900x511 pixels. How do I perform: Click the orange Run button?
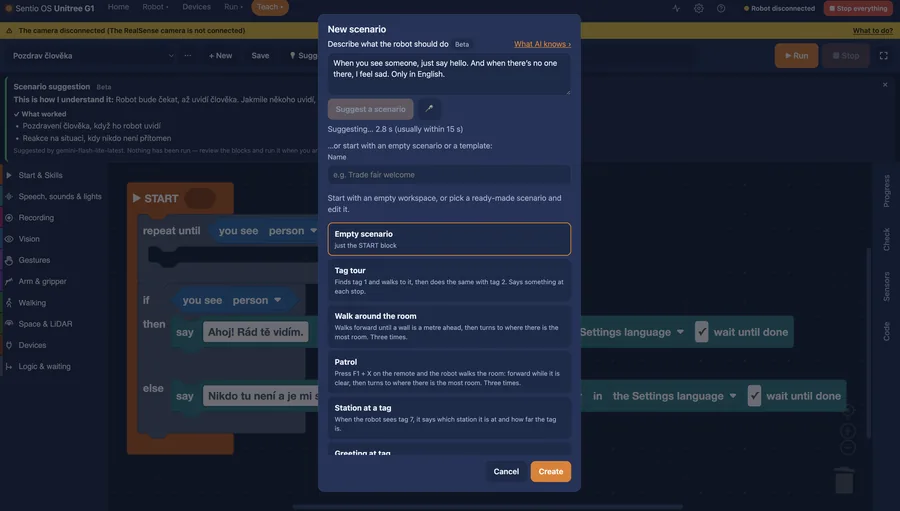(796, 56)
